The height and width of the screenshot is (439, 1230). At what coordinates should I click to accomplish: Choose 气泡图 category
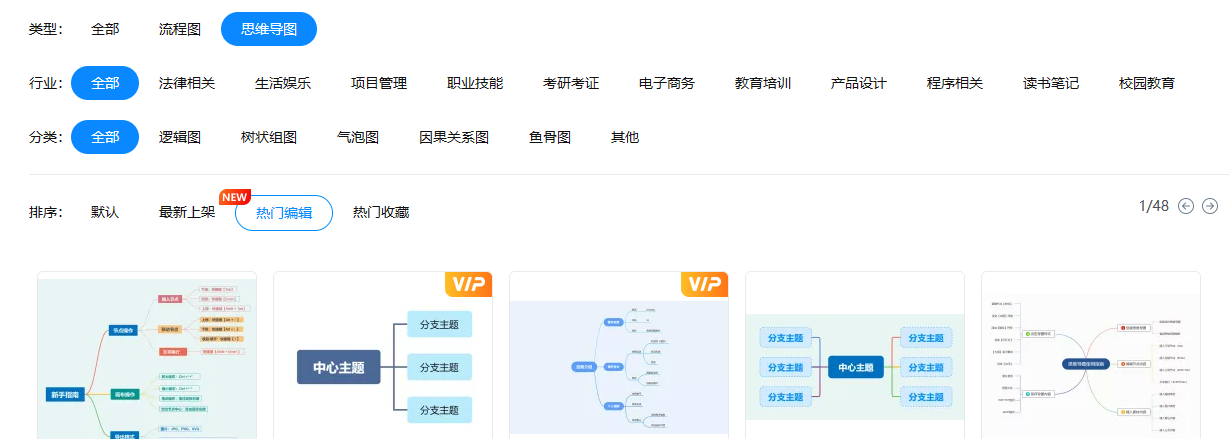[x=358, y=137]
